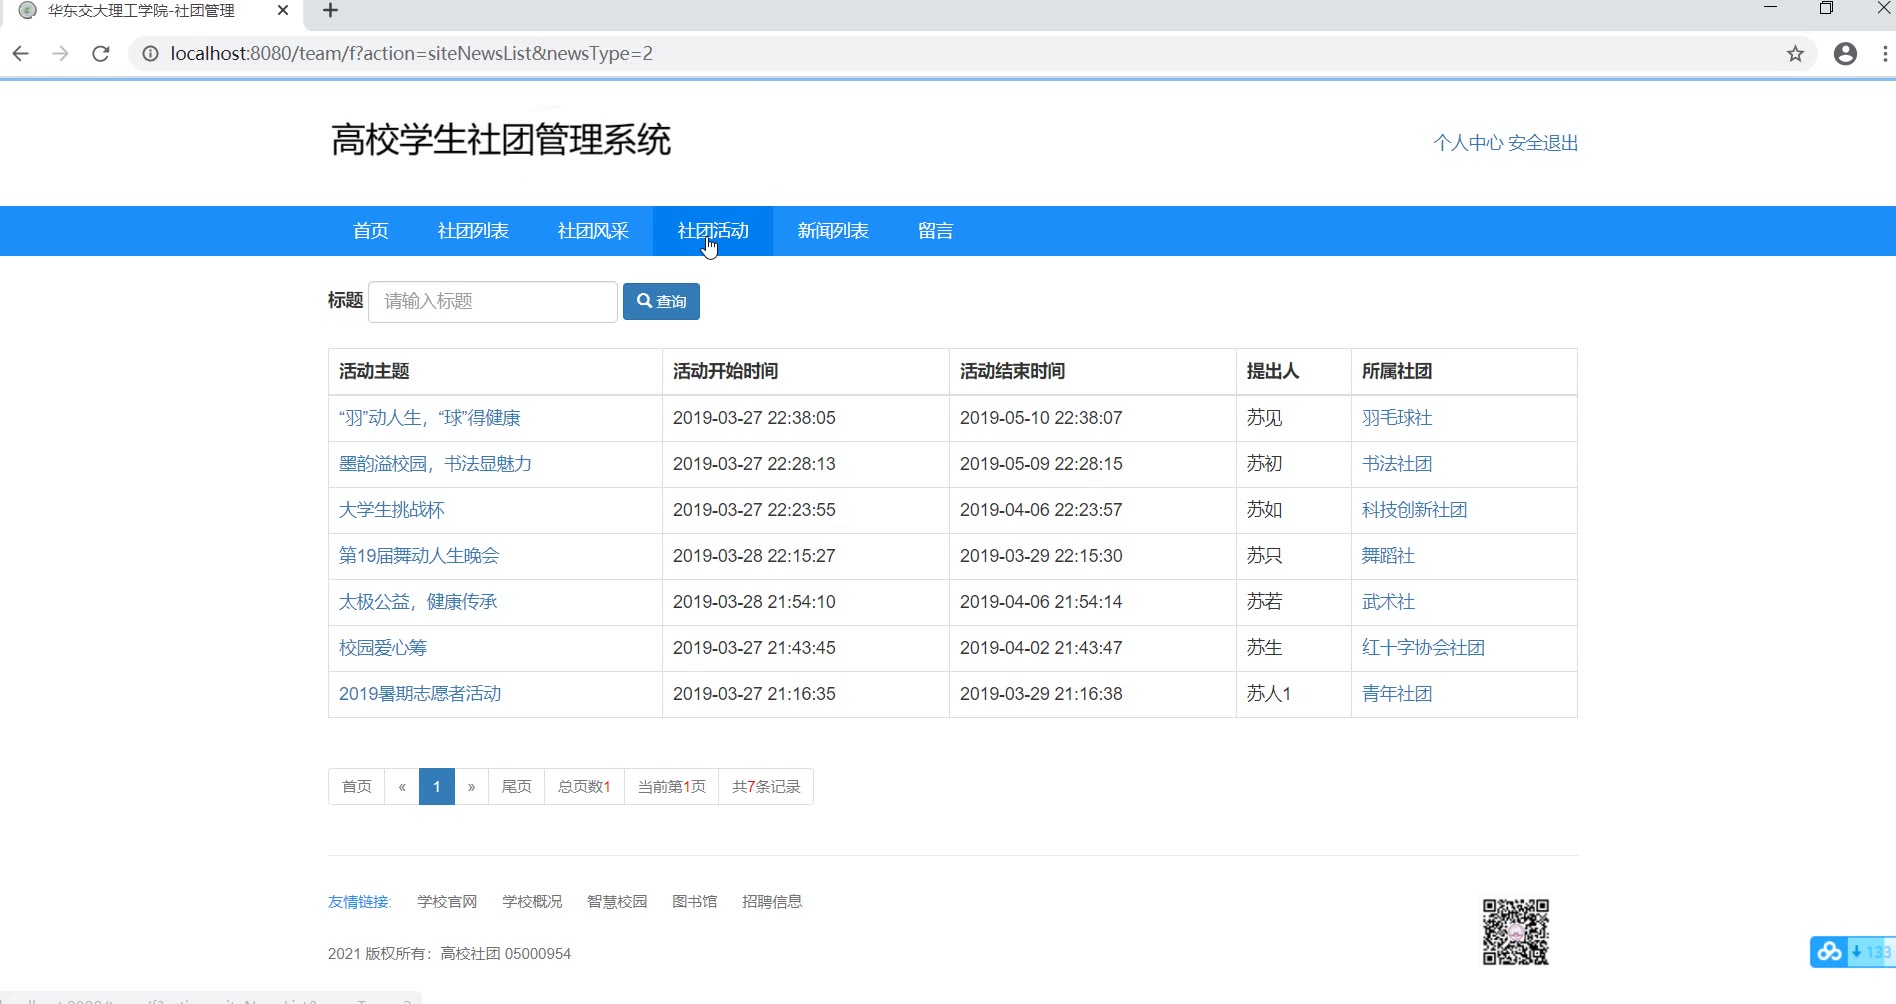Go to next page with » button
1896x1004 pixels.
[x=471, y=787]
